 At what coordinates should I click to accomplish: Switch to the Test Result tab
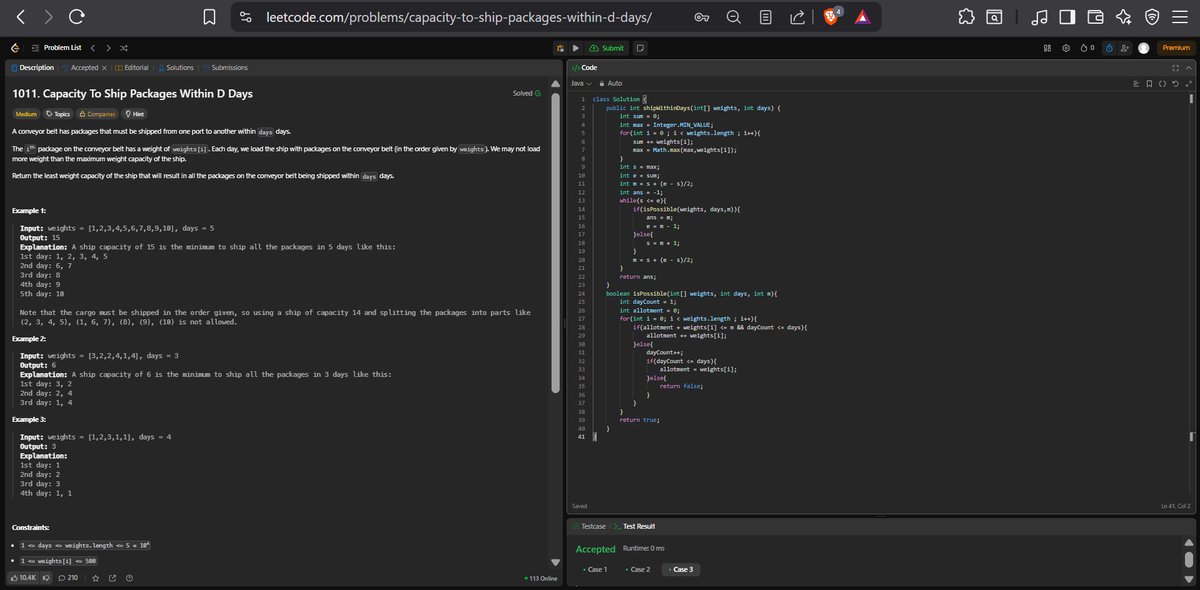tap(634, 526)
